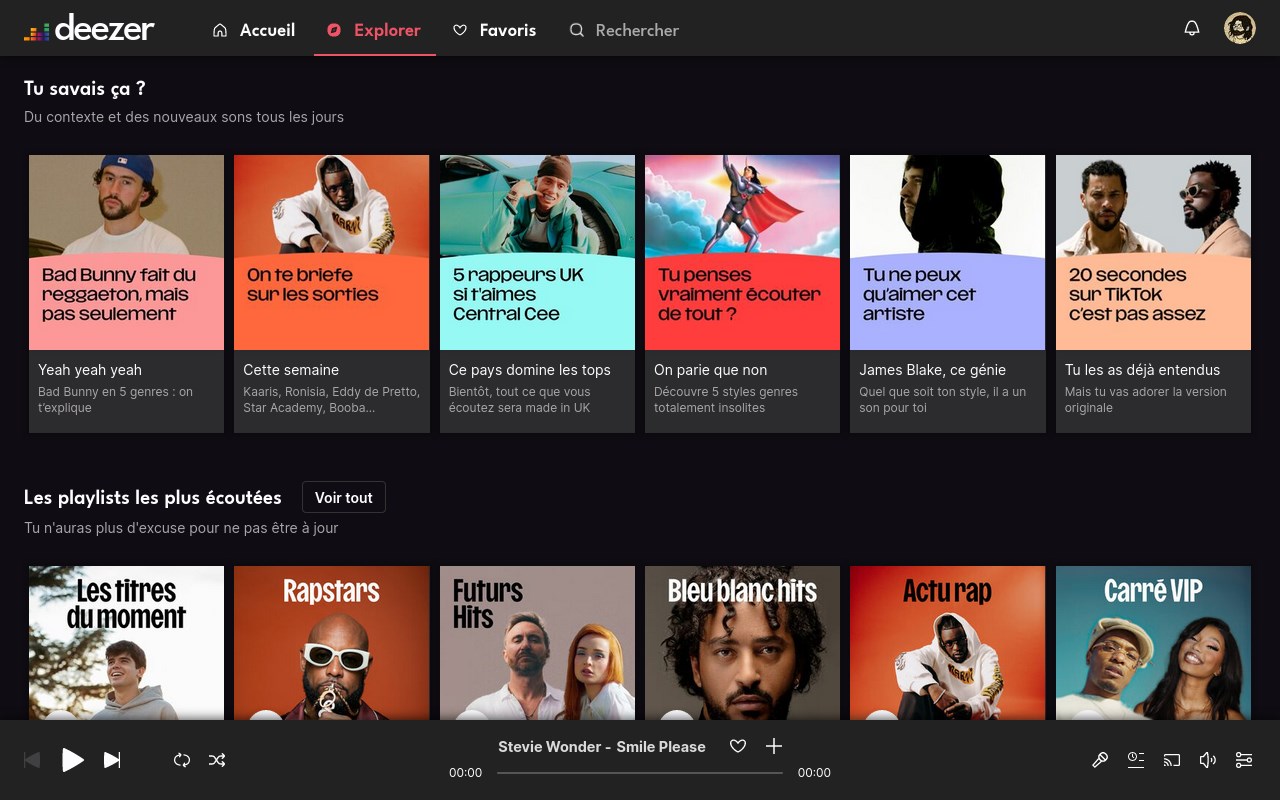Show lyrics with the microphone icon
The image size is (1280, 800).
point(1100,760)
